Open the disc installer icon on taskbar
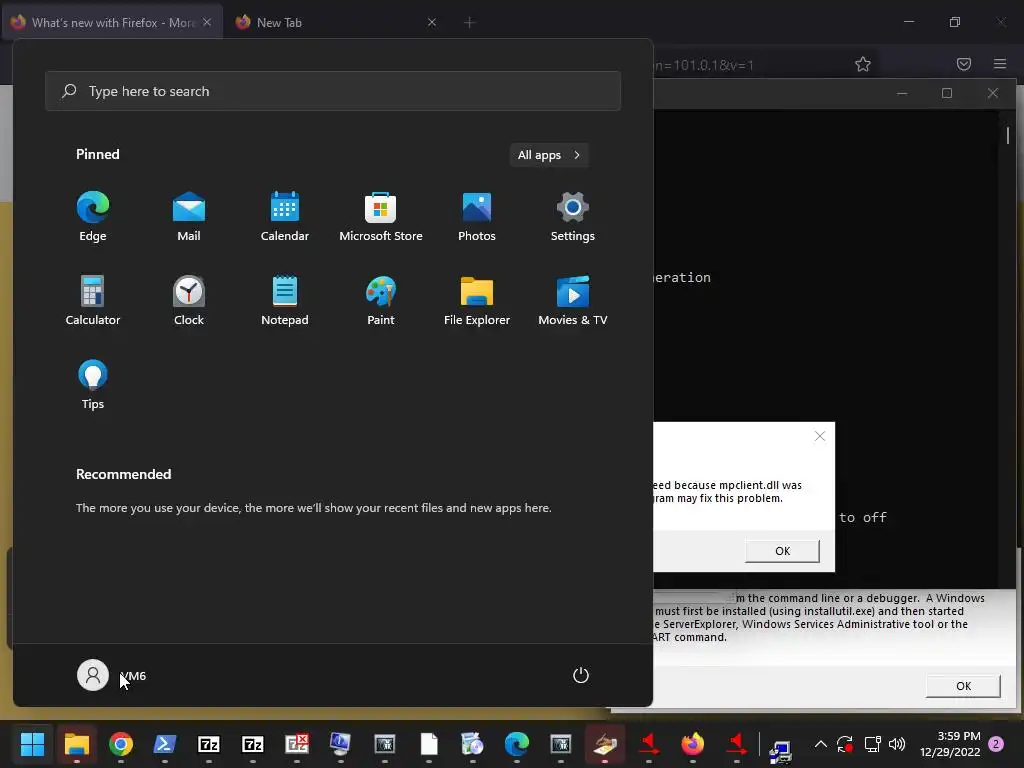 pyautogui.click(x=472, y=744)
